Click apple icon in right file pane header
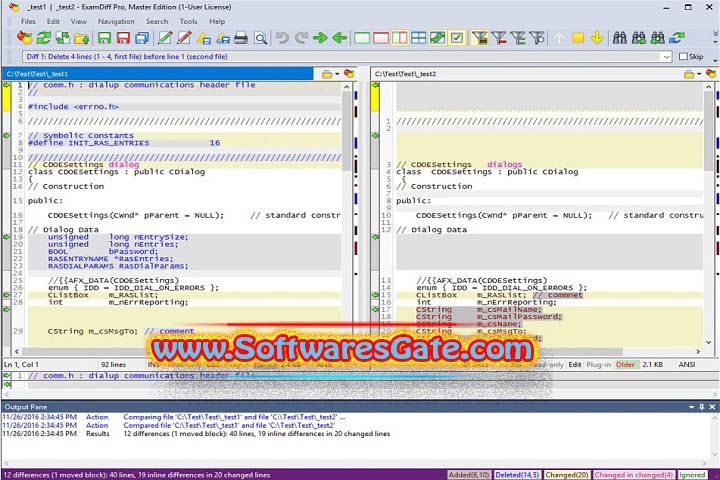720x480 pixels. tap(711, 73)
